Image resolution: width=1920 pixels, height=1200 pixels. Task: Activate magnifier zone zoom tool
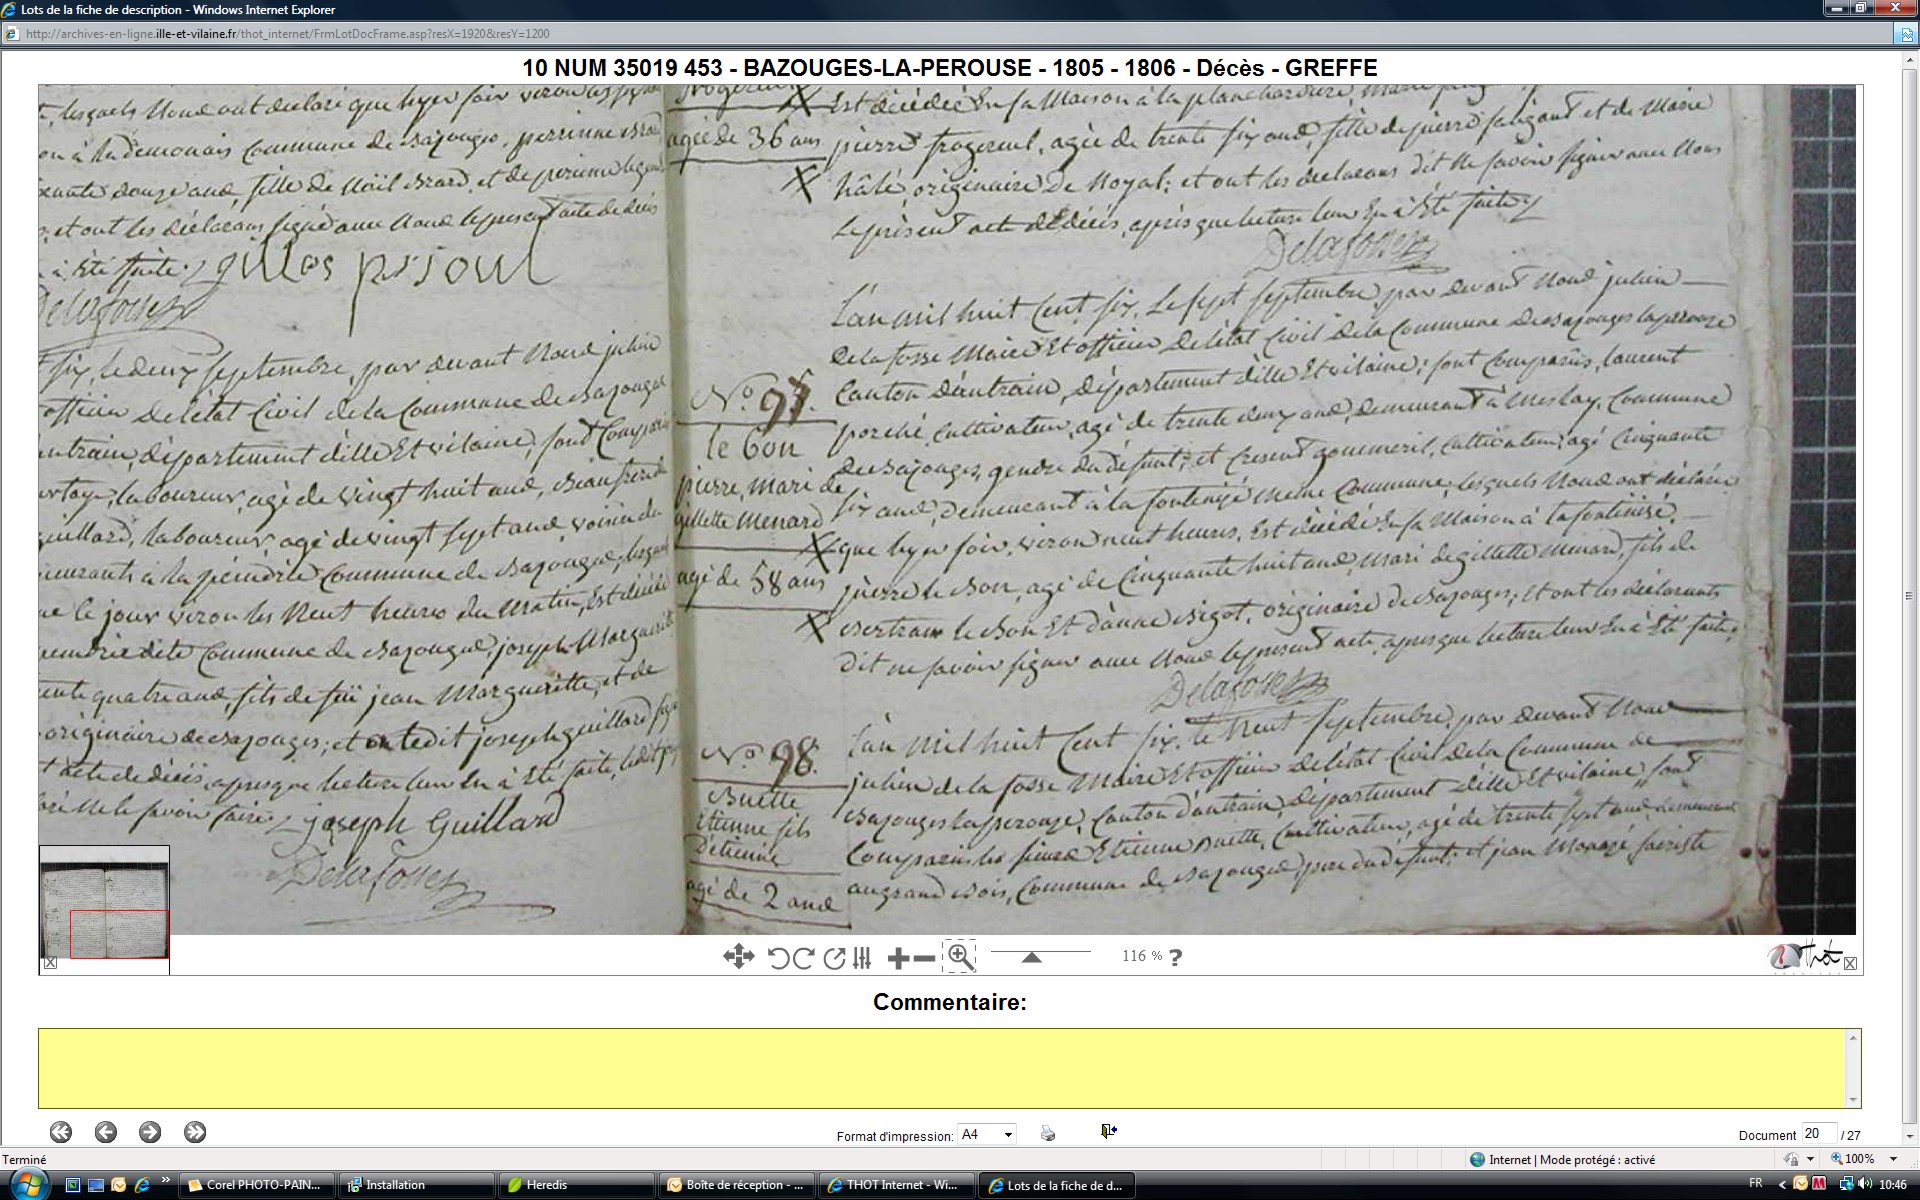(x=959, y=956)
